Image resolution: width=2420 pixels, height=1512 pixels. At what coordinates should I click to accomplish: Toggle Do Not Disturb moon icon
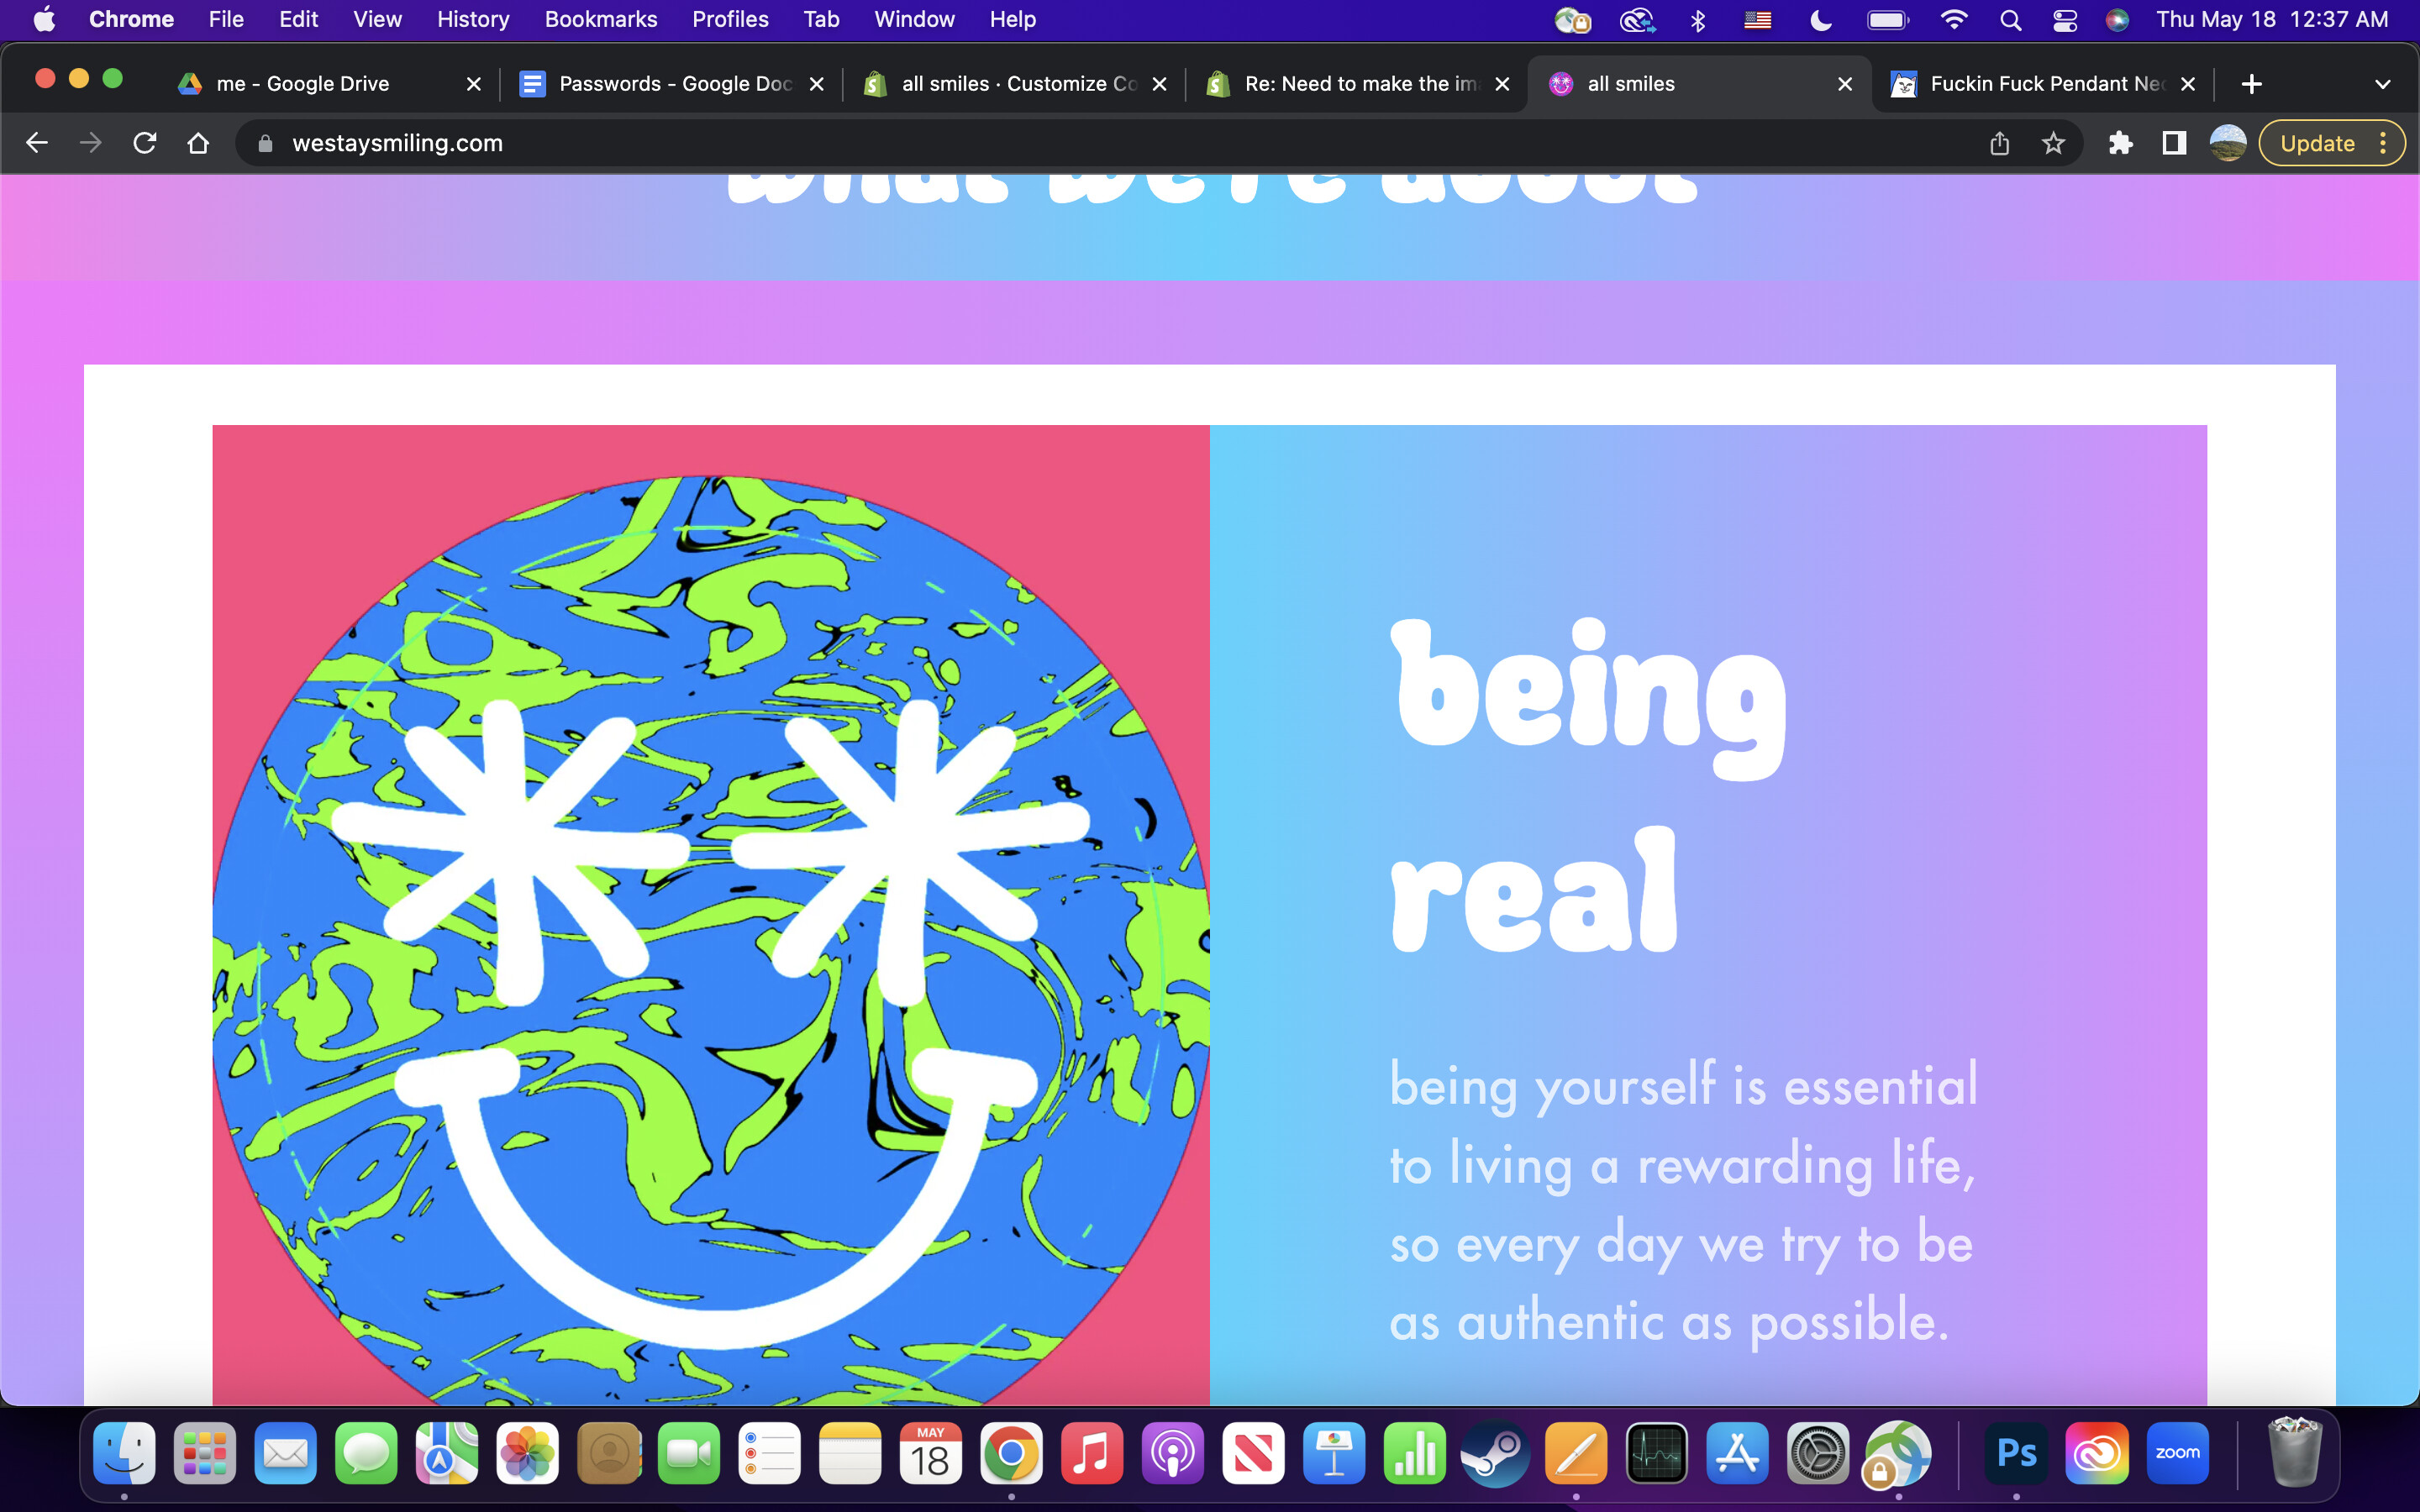1820,20
